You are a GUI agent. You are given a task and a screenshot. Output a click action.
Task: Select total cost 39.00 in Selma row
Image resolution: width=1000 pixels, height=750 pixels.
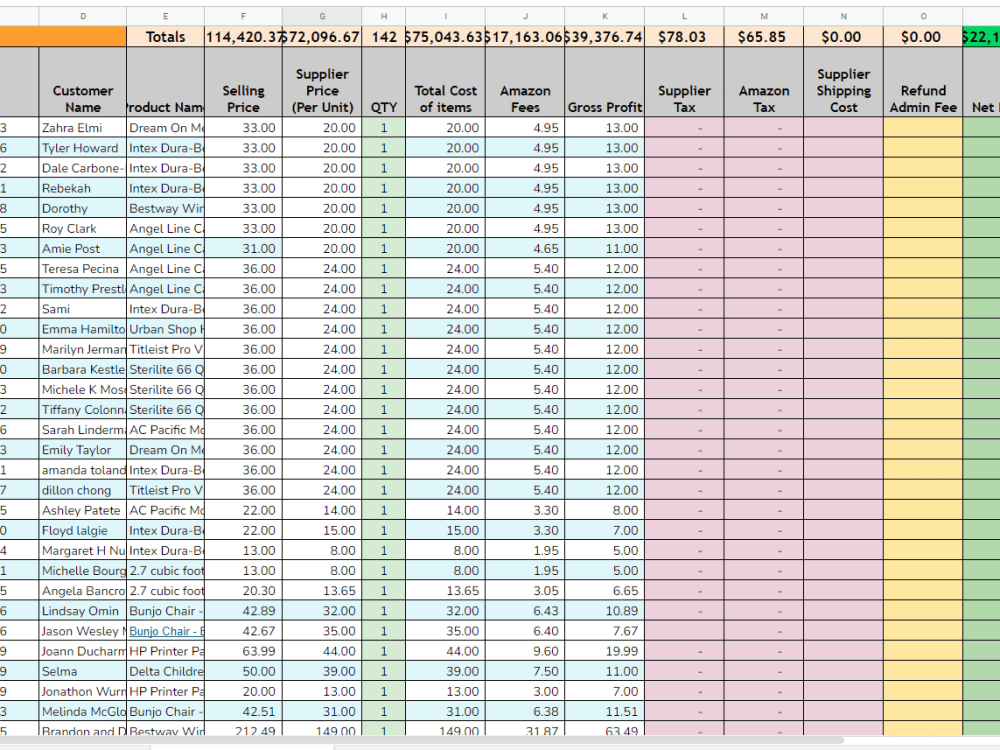click(445, 672)
